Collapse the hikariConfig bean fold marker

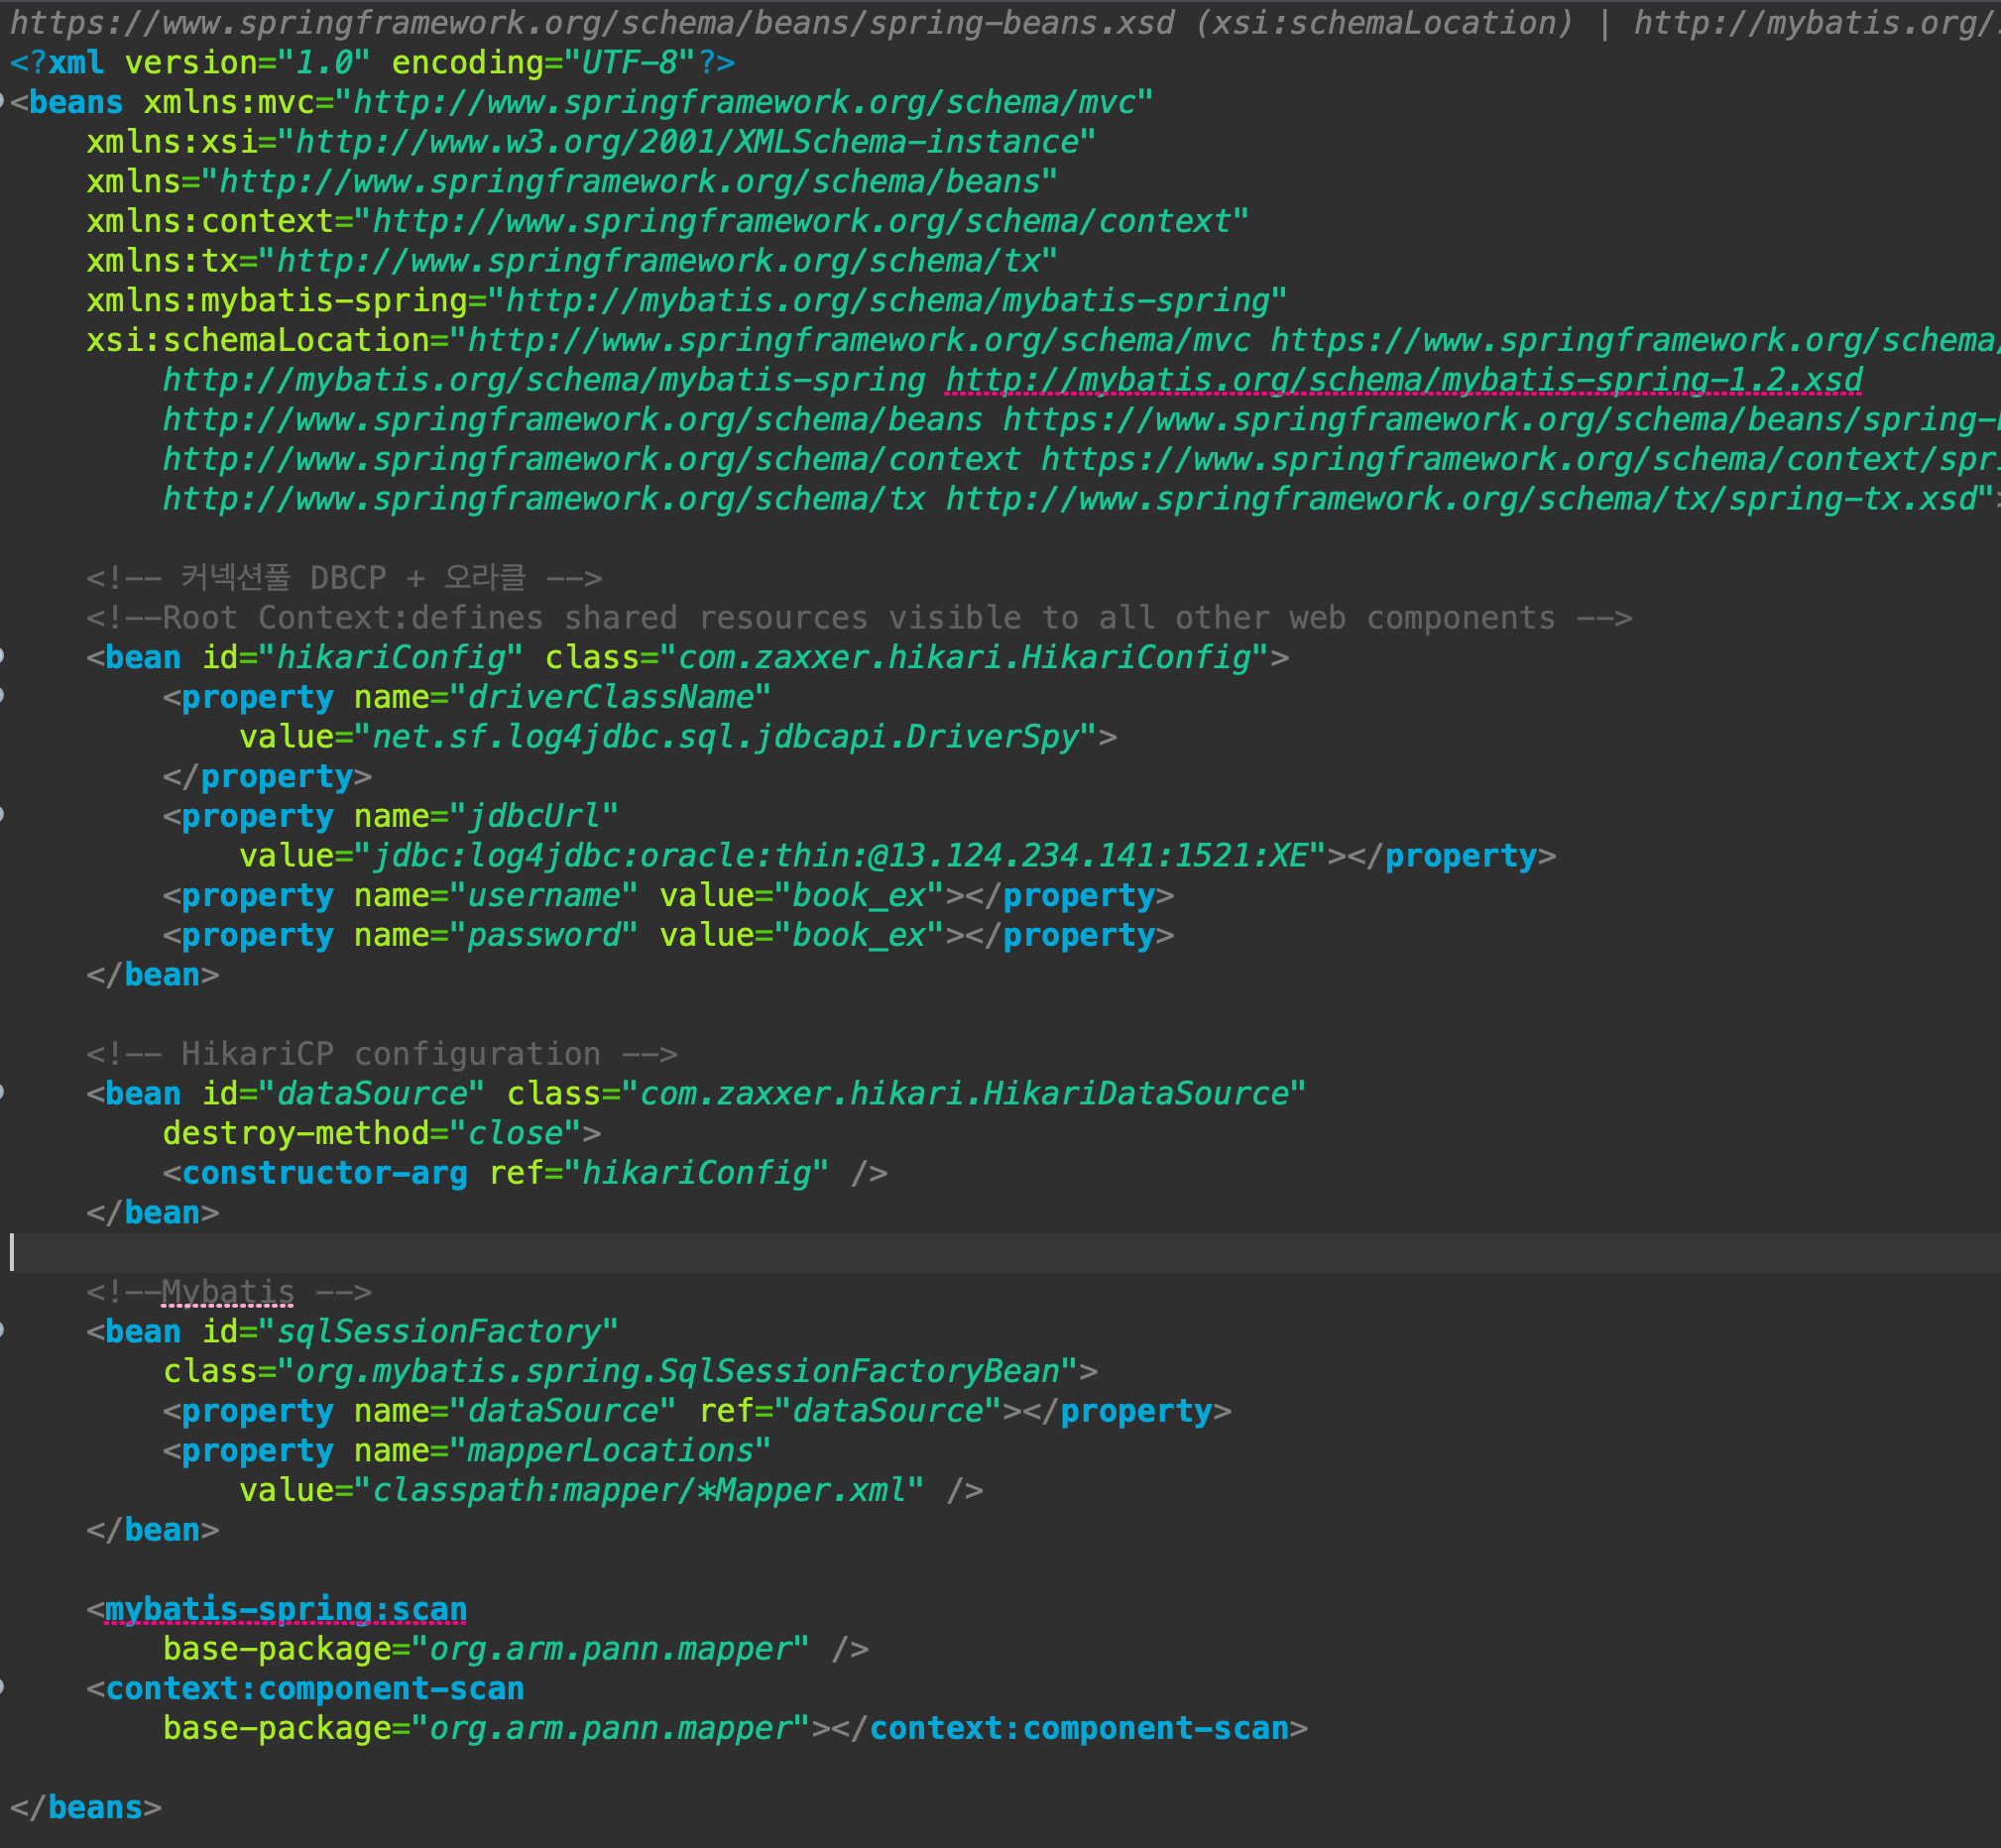(2, 656)
